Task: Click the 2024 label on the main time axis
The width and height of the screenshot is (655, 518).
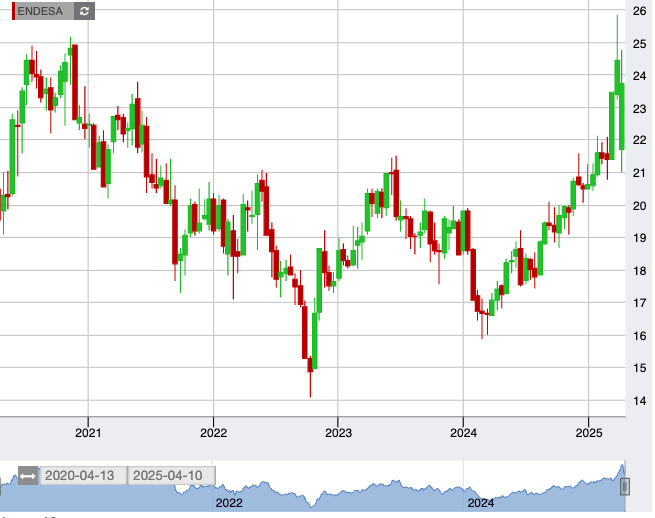Action: 463,433
